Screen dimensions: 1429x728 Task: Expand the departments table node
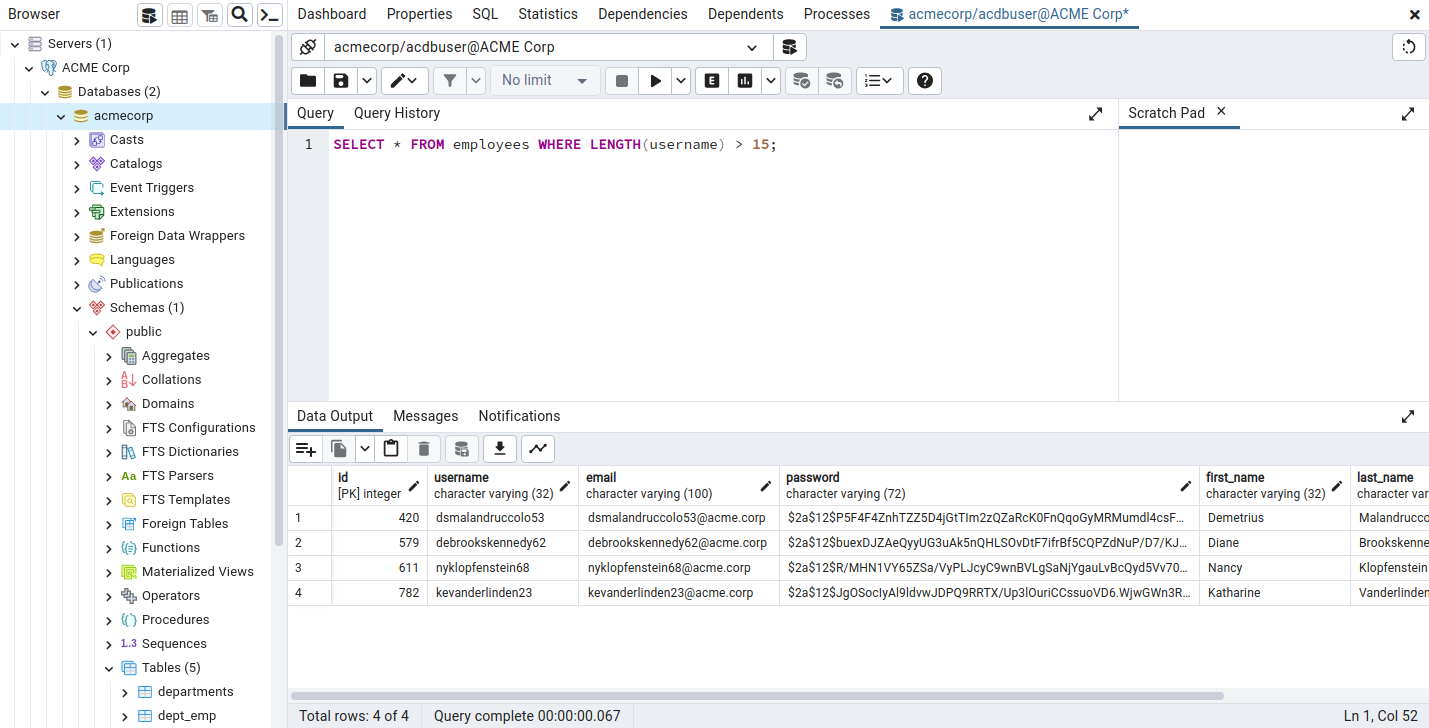coord(125,692)
